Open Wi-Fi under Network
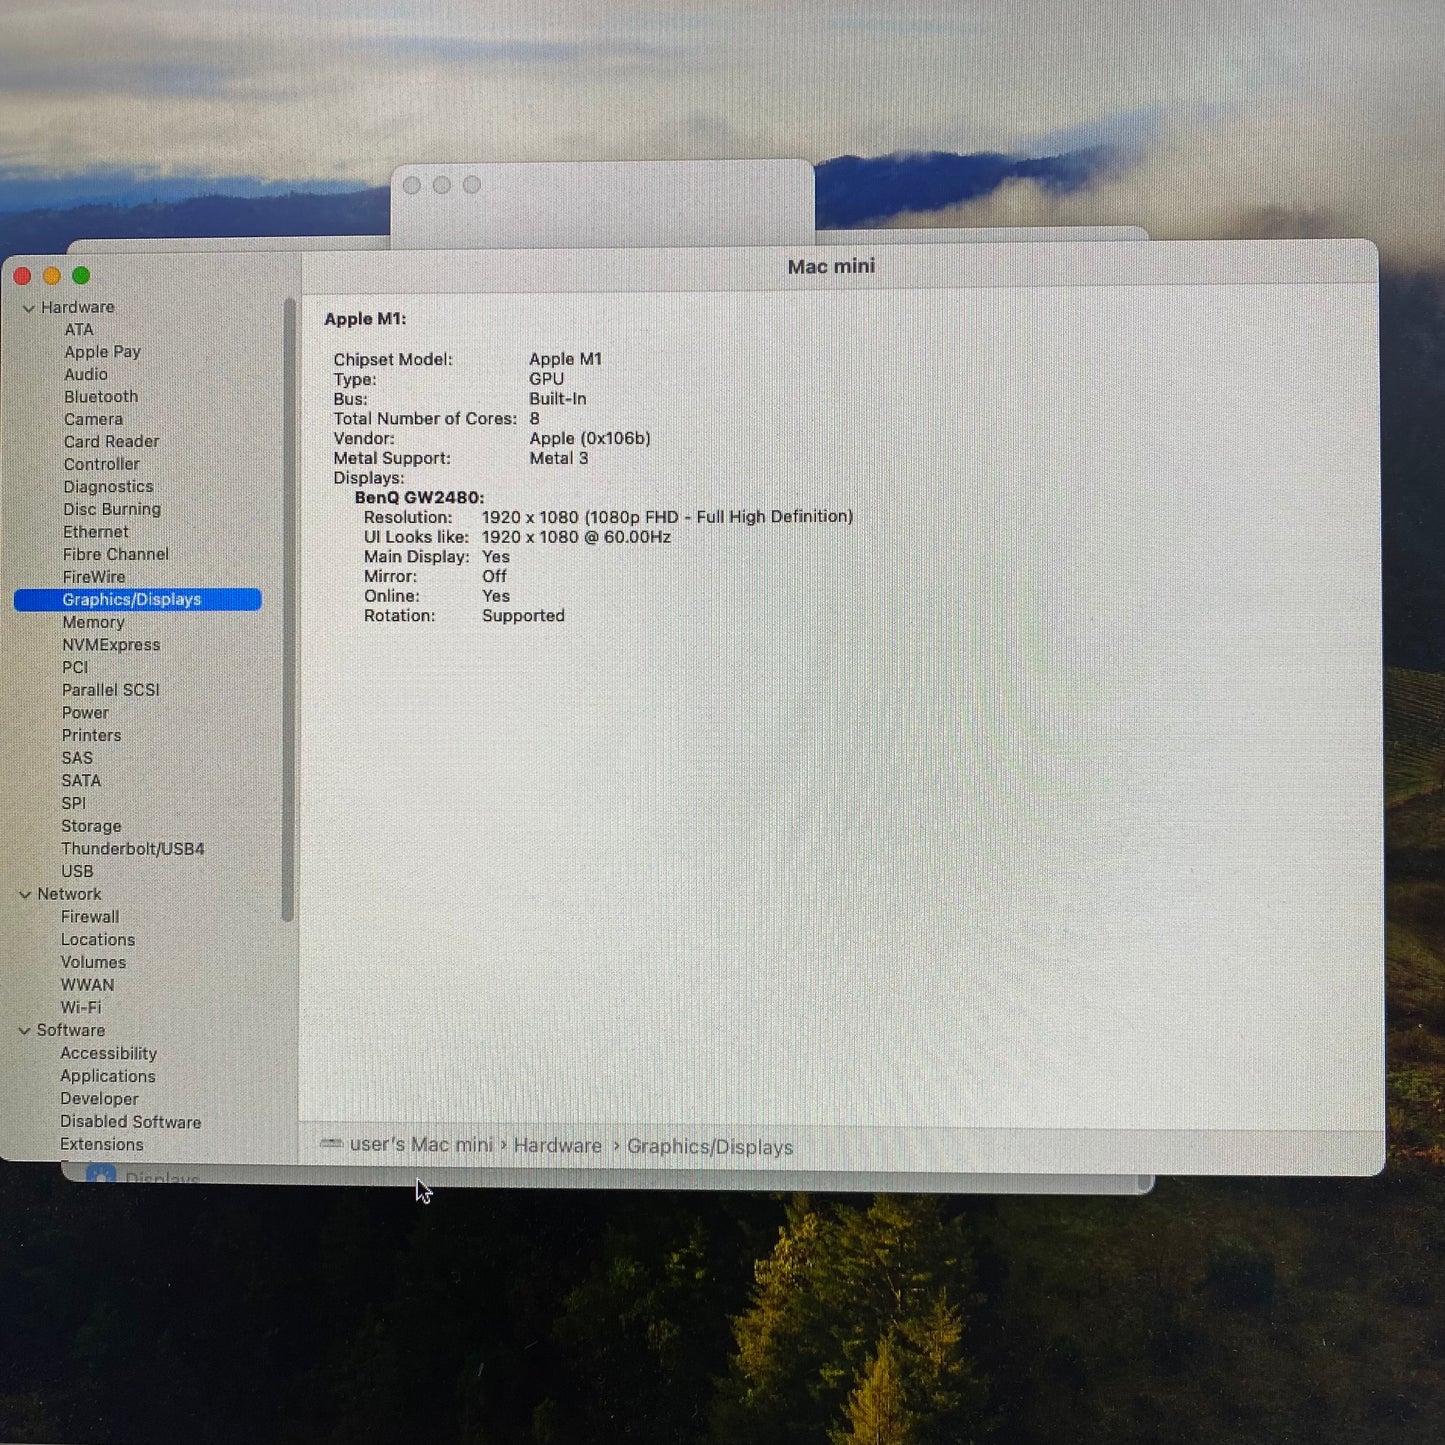This screenshot has height=1445, width=1445. [81, 1009]
